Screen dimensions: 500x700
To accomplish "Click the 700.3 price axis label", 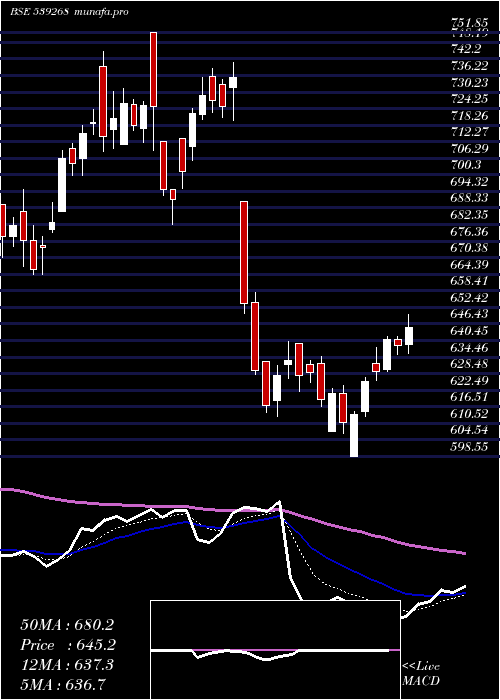I will pos(468,165).
